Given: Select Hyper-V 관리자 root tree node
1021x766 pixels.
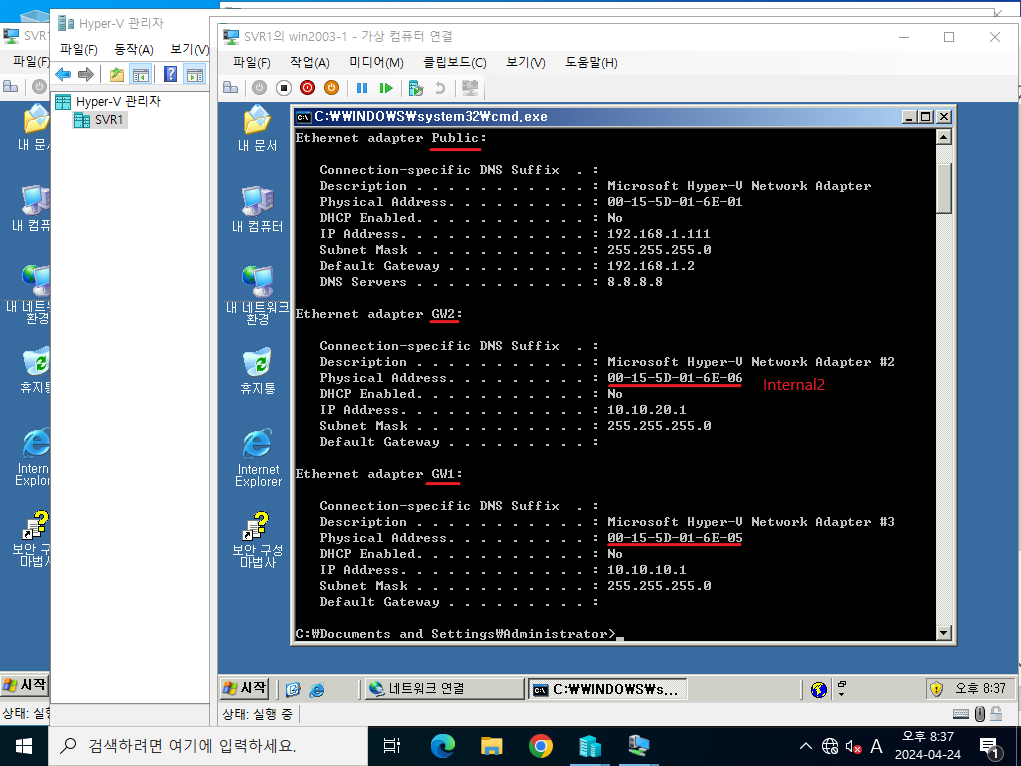Looking at the screenshot, I should point(109,102).
